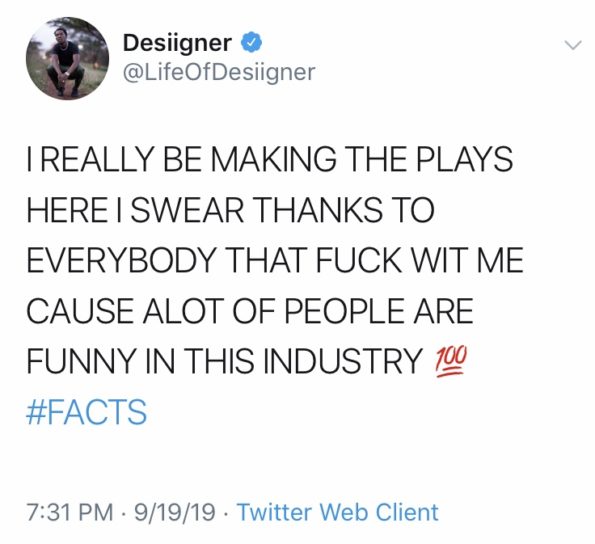This screenshot has width=595, height=544.
Task: Click the line "HERE I SWEAR THANKS TO"
Action: click(230, 210)
